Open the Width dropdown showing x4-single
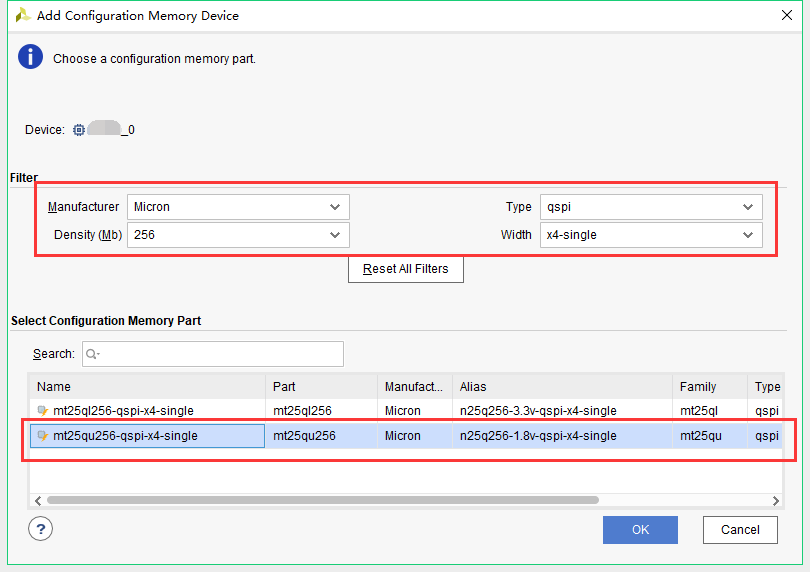 pyautogui.click(x=651, y=235)
